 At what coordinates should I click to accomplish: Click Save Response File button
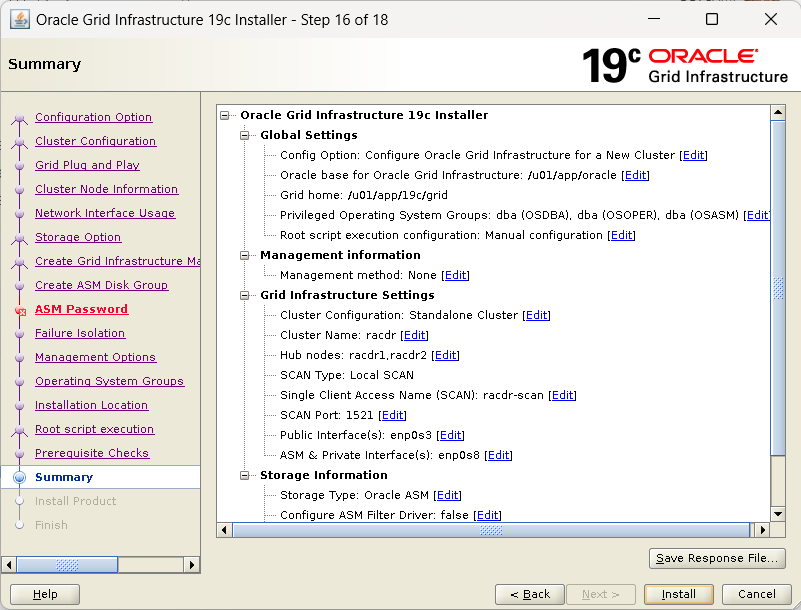pos(717,558)
